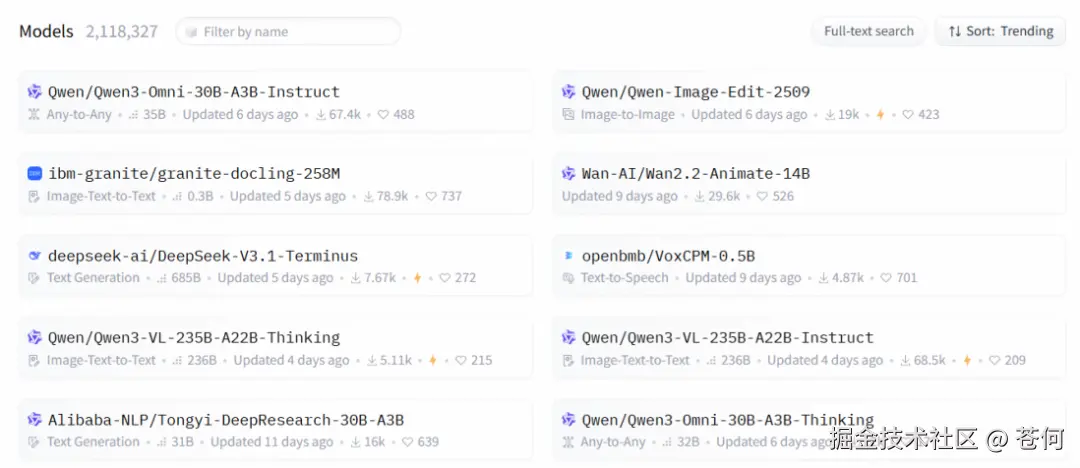Select the Image-to-Image tag on Qwen-Image-Edit
Image resolution: width=1080 pixels, height=468 pixels.
(627, 115)
